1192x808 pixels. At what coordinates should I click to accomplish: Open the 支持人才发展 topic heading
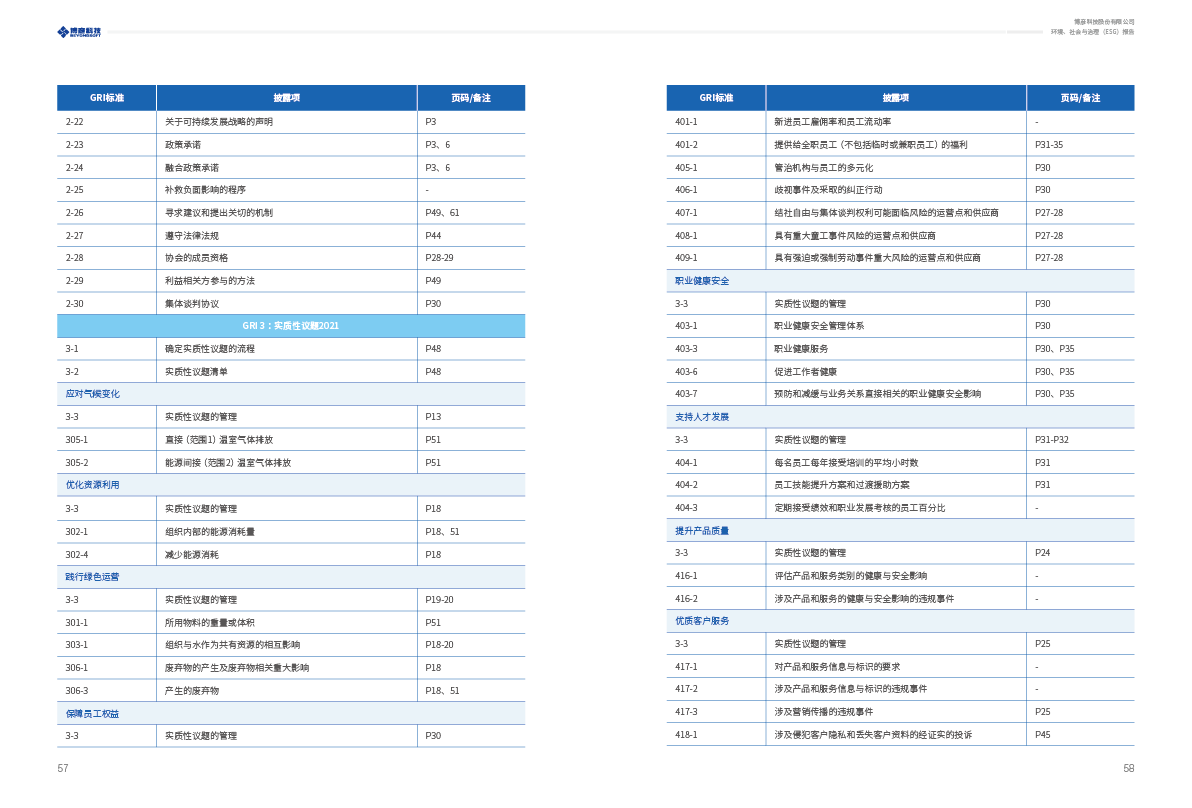(702, 417)
